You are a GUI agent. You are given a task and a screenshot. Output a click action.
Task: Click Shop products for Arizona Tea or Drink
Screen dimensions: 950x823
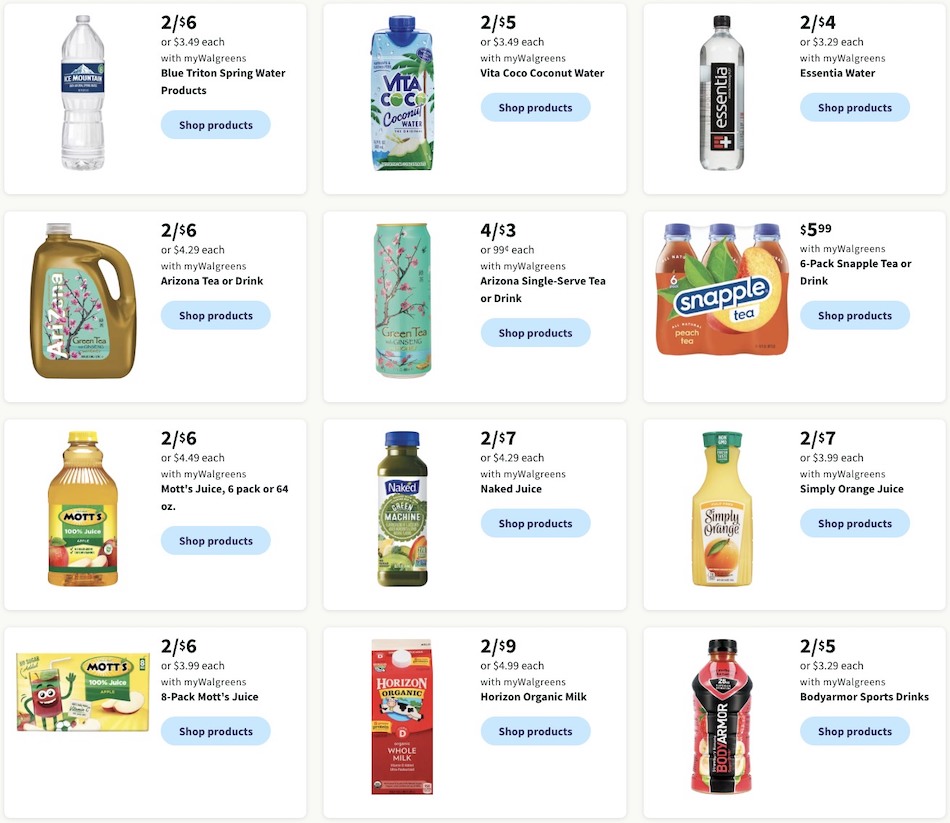point(215,315)
